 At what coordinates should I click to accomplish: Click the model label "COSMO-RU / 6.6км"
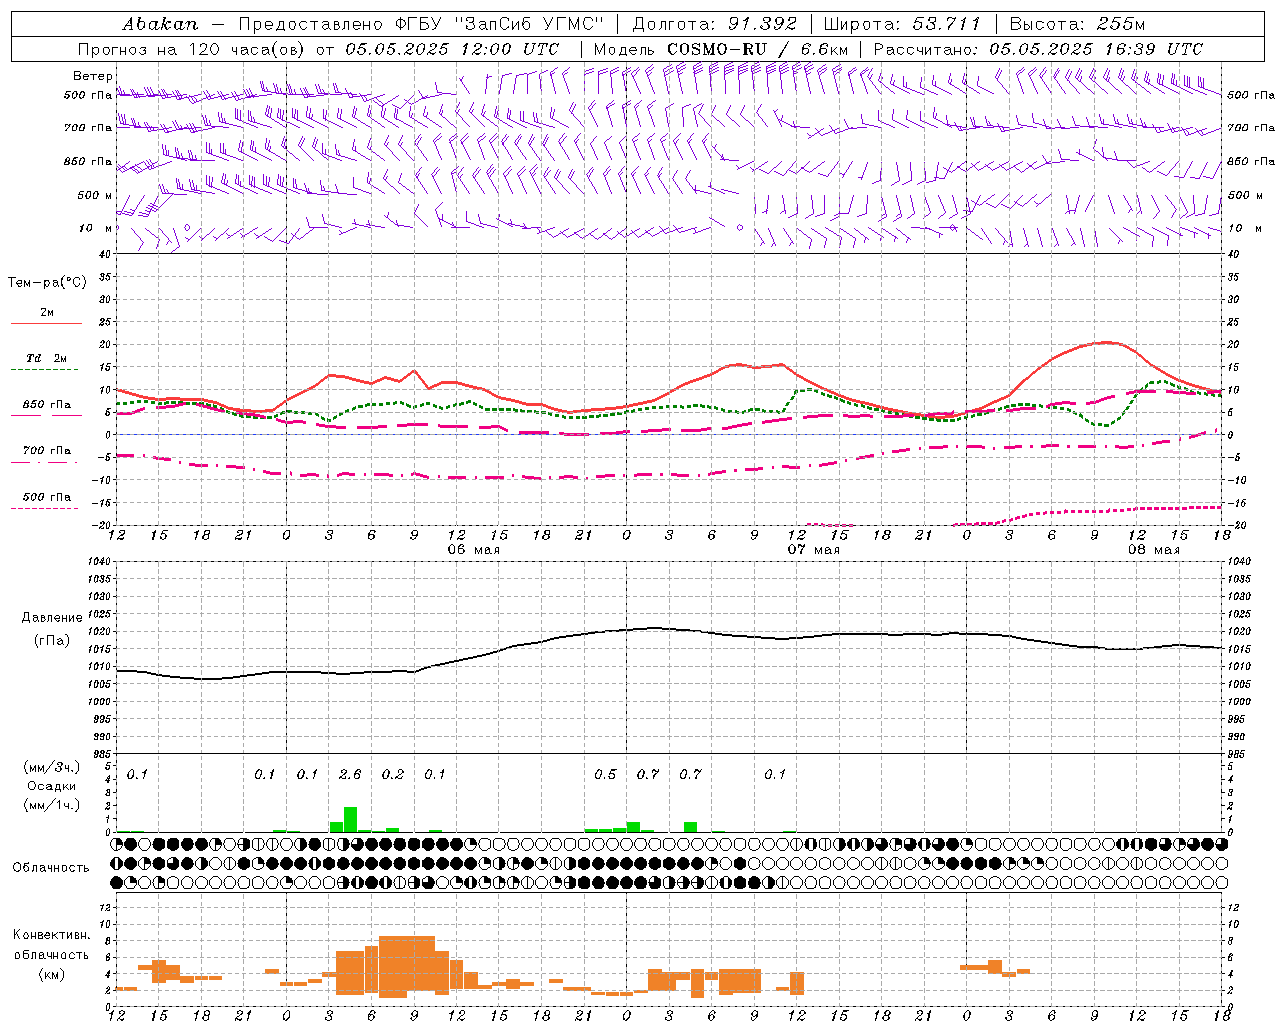757,49
